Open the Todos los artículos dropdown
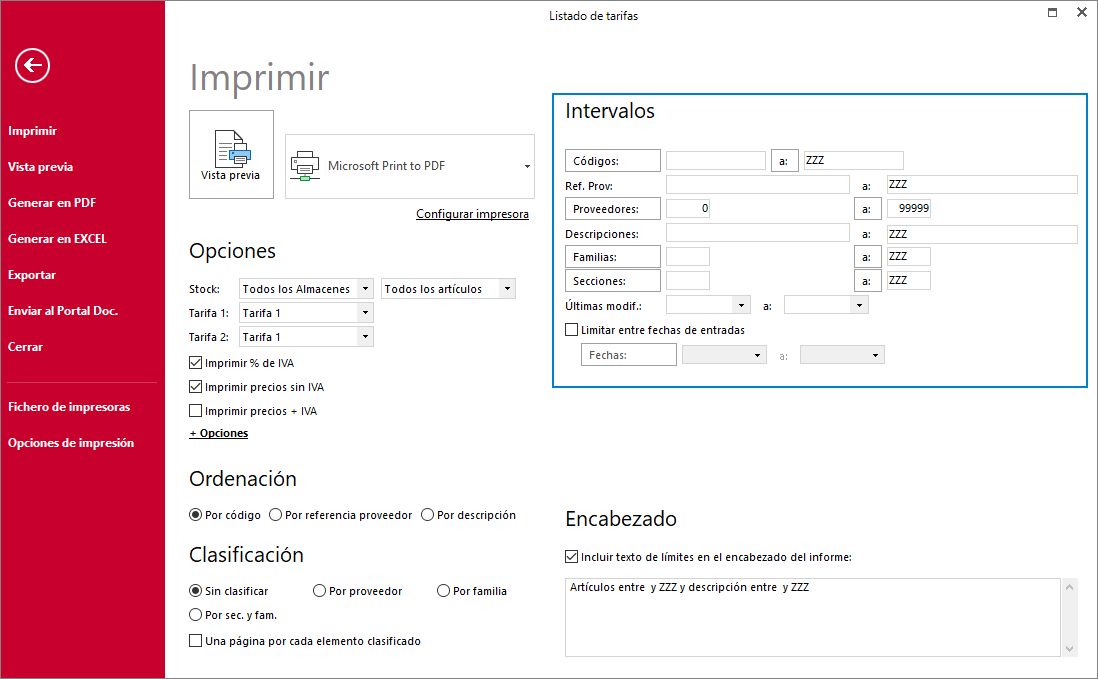This screenshot has height=679, width=1098. [507, 289]
